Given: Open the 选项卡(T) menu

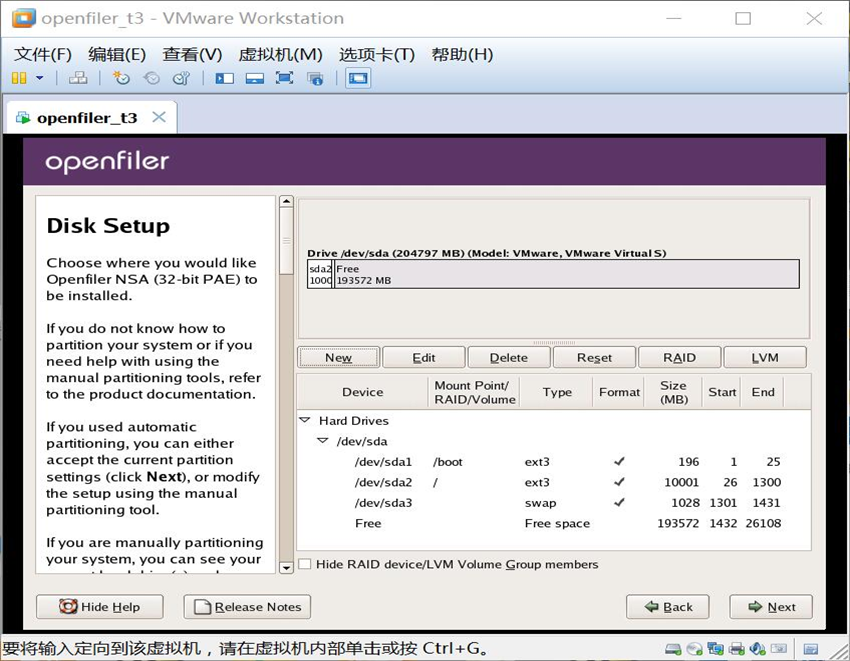Looking at the screenshot, I should (377, 54).
